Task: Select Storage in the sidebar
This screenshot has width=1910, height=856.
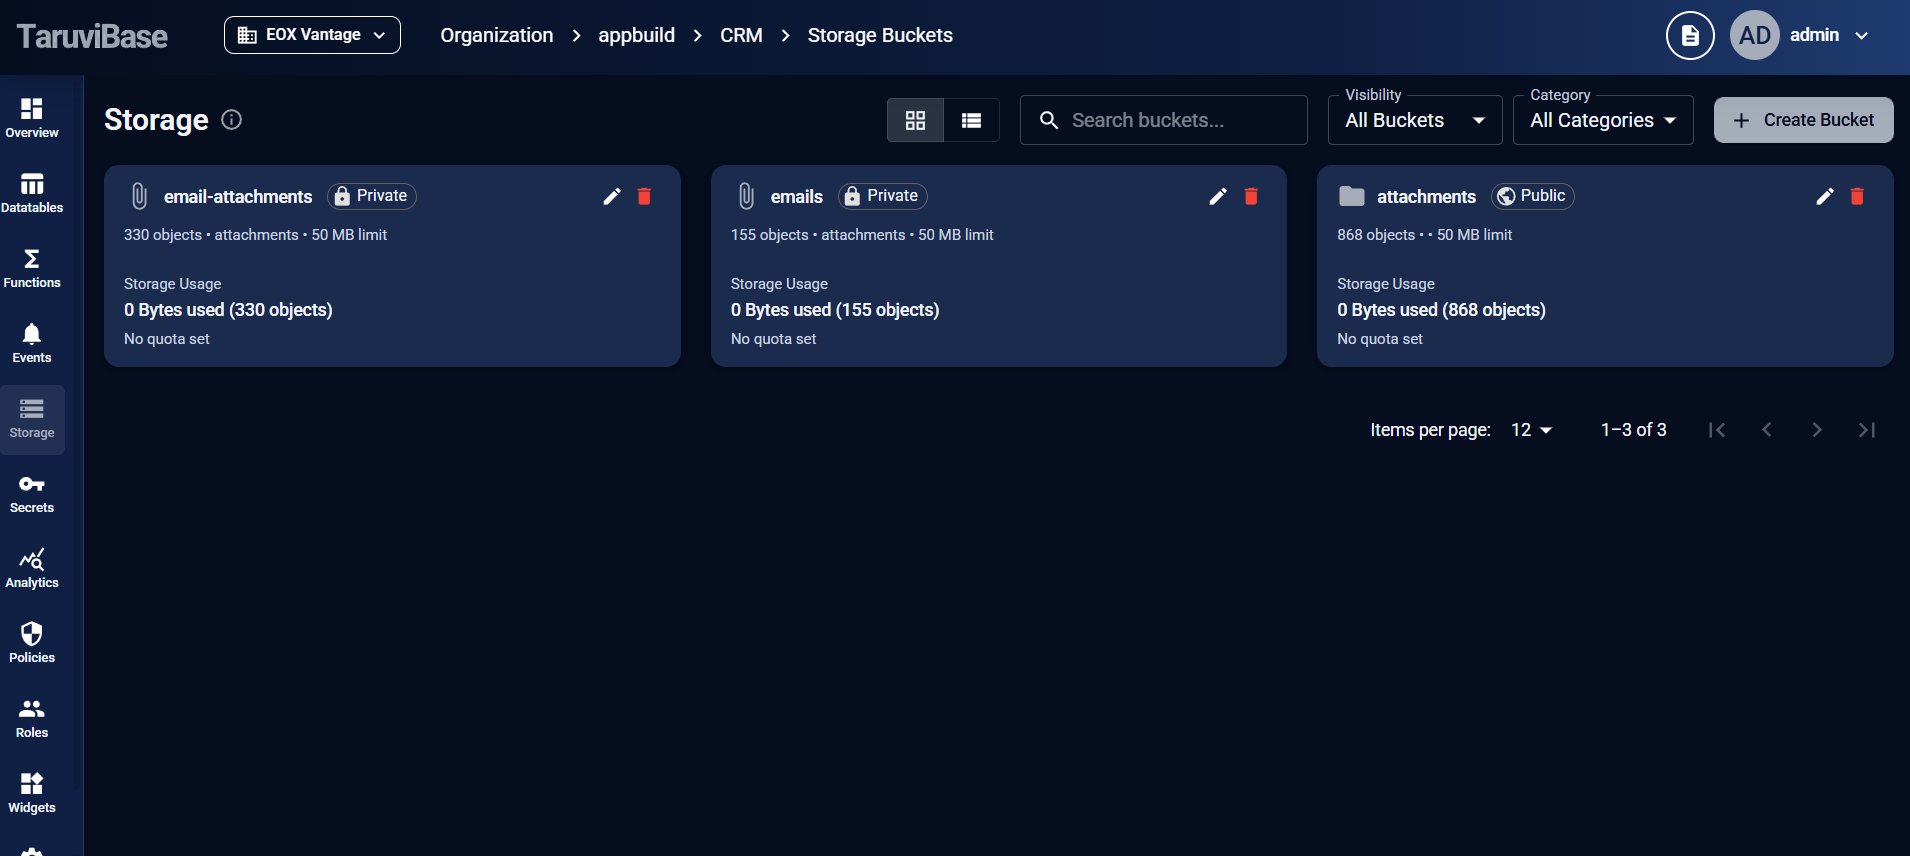Action: 32,419
